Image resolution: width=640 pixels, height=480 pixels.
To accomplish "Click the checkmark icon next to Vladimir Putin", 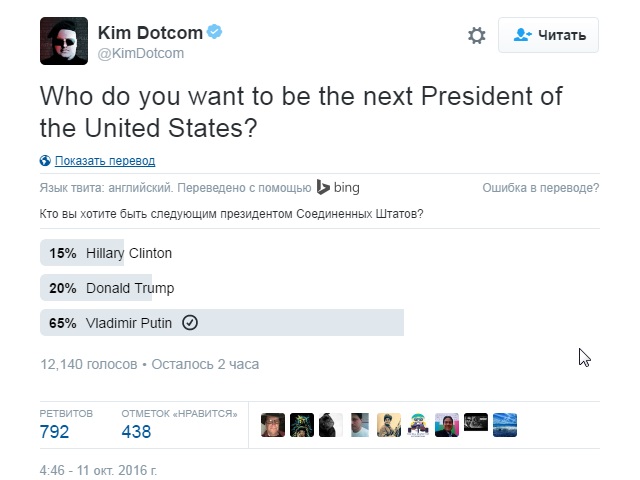I will click(190, 323).
